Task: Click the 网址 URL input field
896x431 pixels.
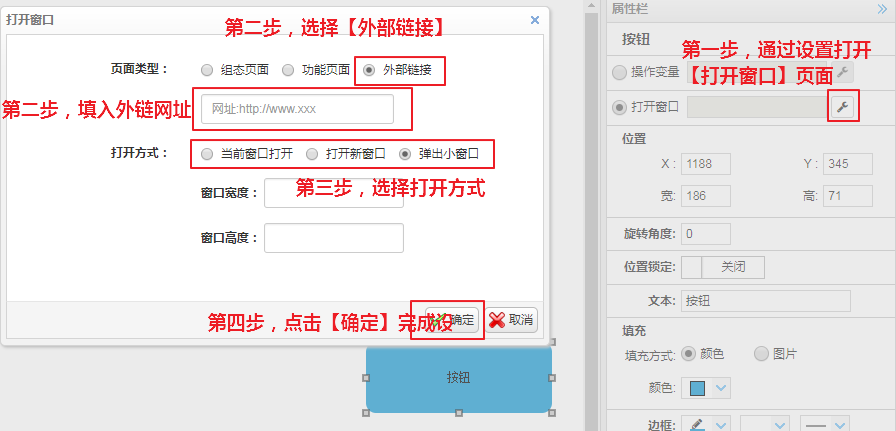Action: coord(297,109)
